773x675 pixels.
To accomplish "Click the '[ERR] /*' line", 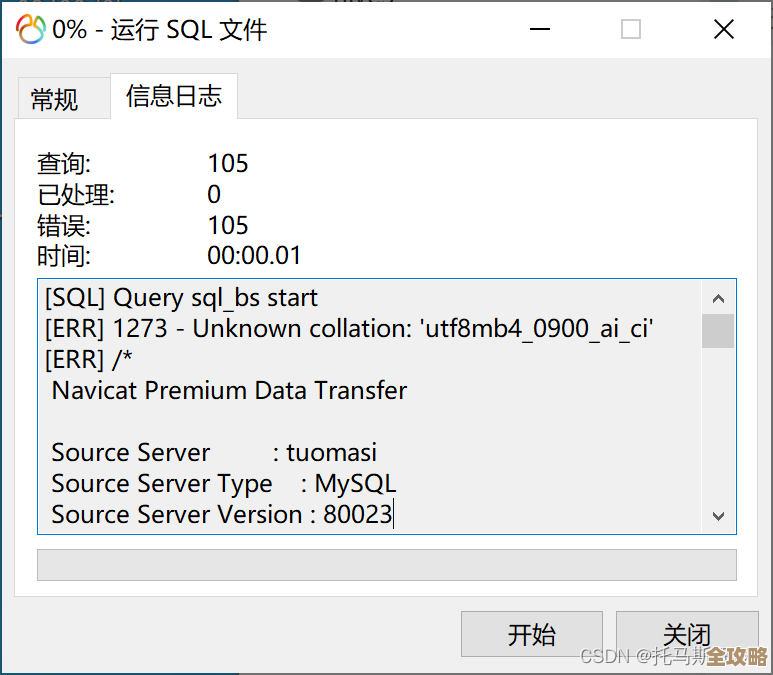I will click(89, 359).
